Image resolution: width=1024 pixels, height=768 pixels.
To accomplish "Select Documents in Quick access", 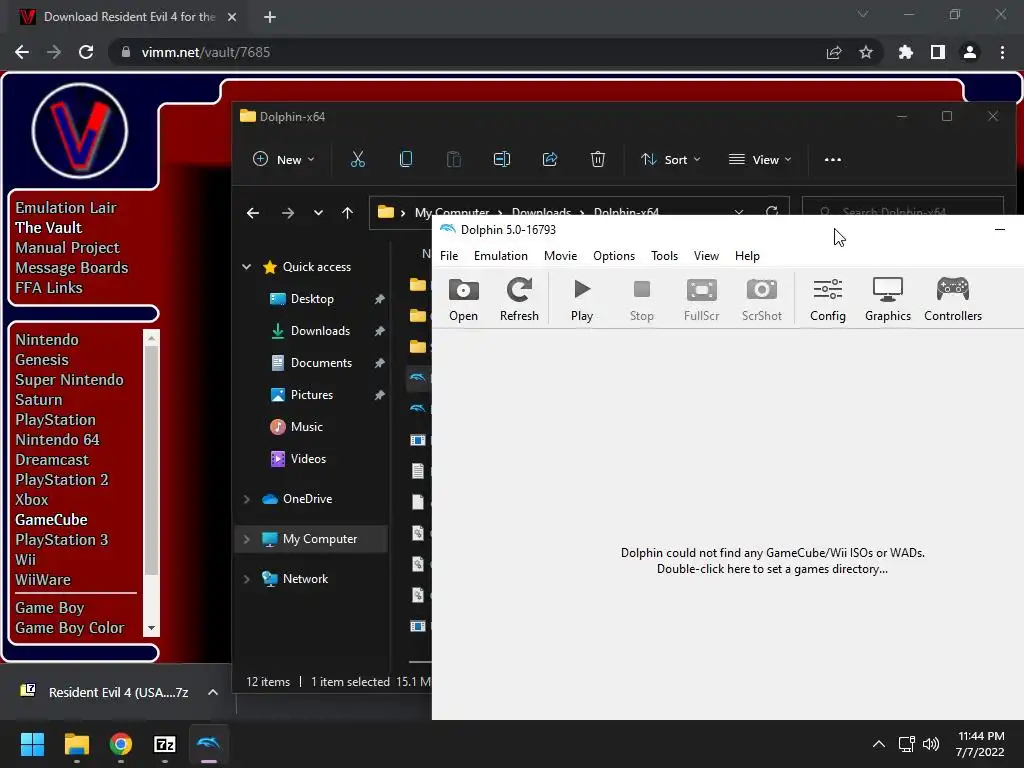I will pyautogui.click(x=321, y=362).
